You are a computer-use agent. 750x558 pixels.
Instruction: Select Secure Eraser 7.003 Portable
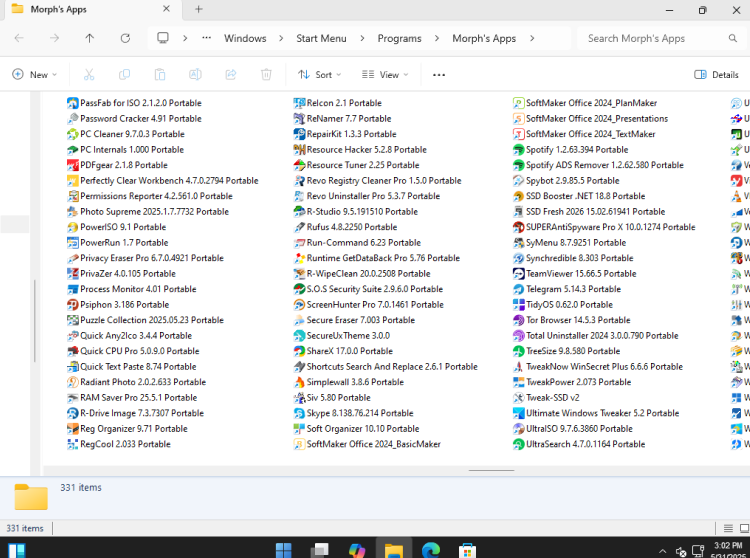pyautogui.click(x=354, y=320)
